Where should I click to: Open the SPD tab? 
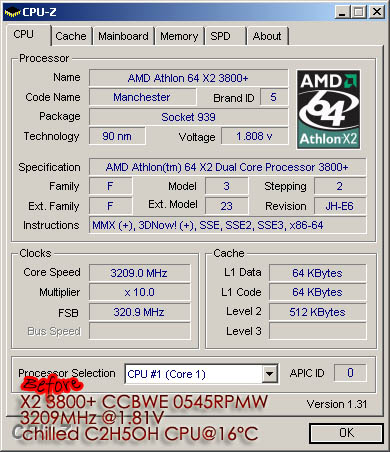(220, 36)
